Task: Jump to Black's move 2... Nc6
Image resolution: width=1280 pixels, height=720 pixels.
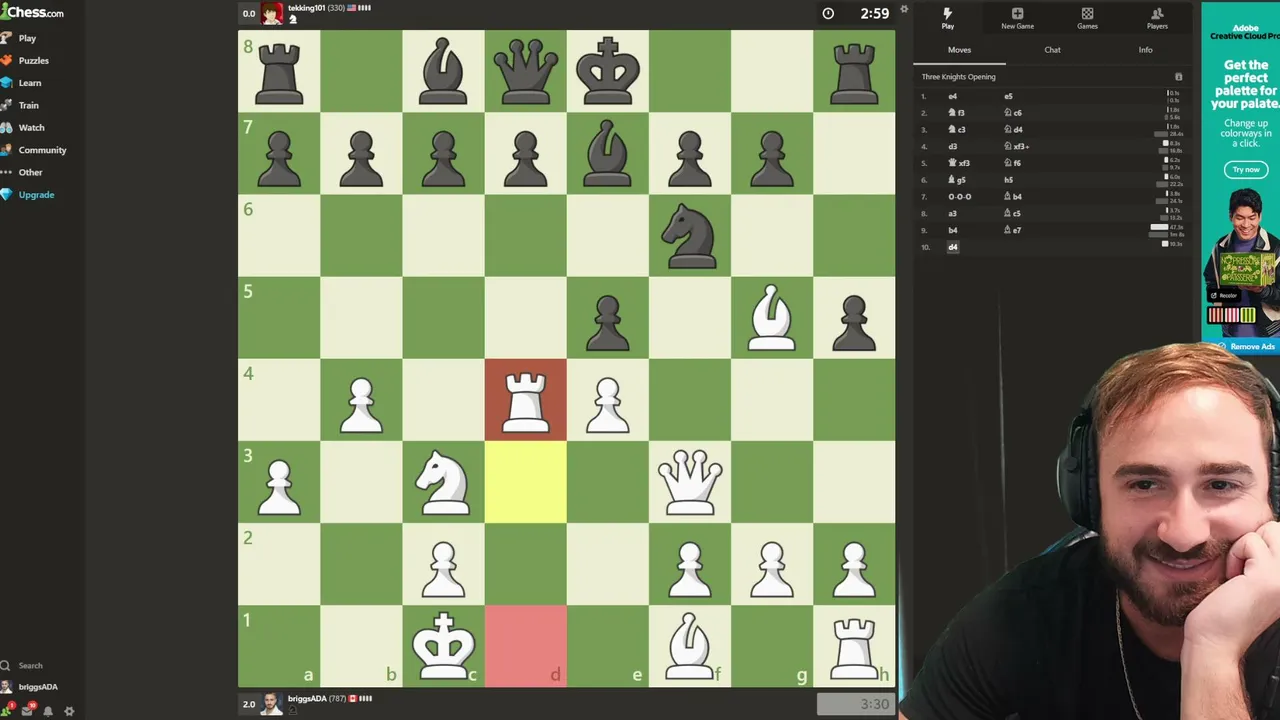Action: click(x=1013, y=113)
